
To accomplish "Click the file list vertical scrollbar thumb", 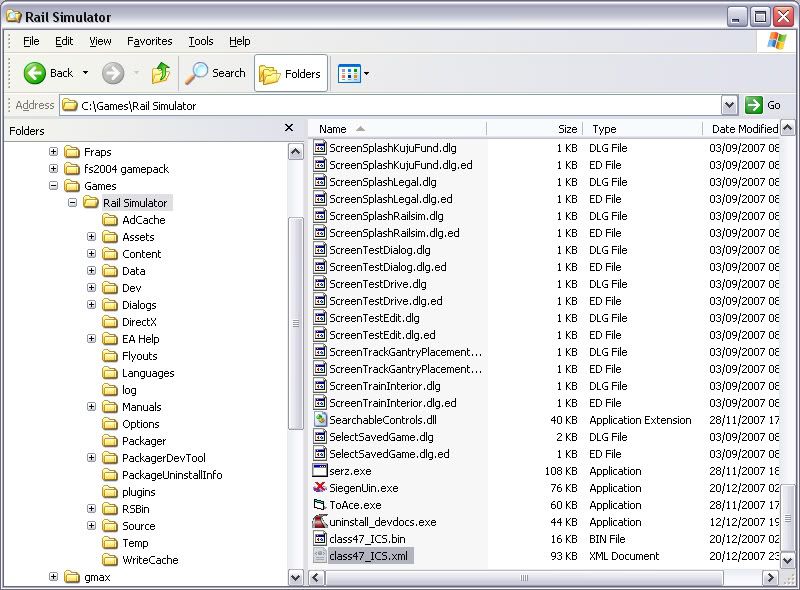I will (788, 517).
